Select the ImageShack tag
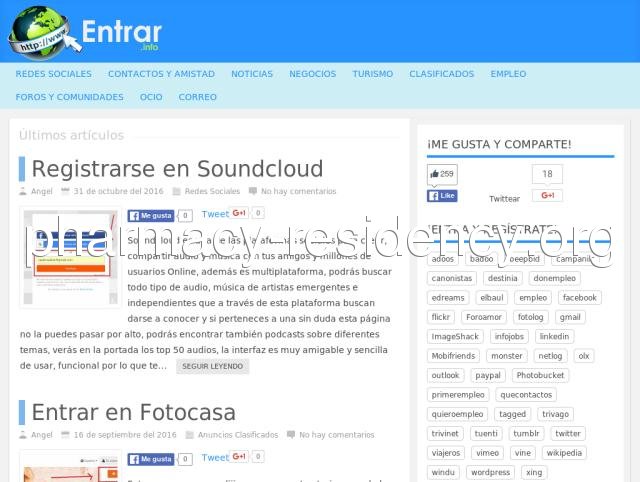Screen dimensions: 640x482 (x=455, y=337)
